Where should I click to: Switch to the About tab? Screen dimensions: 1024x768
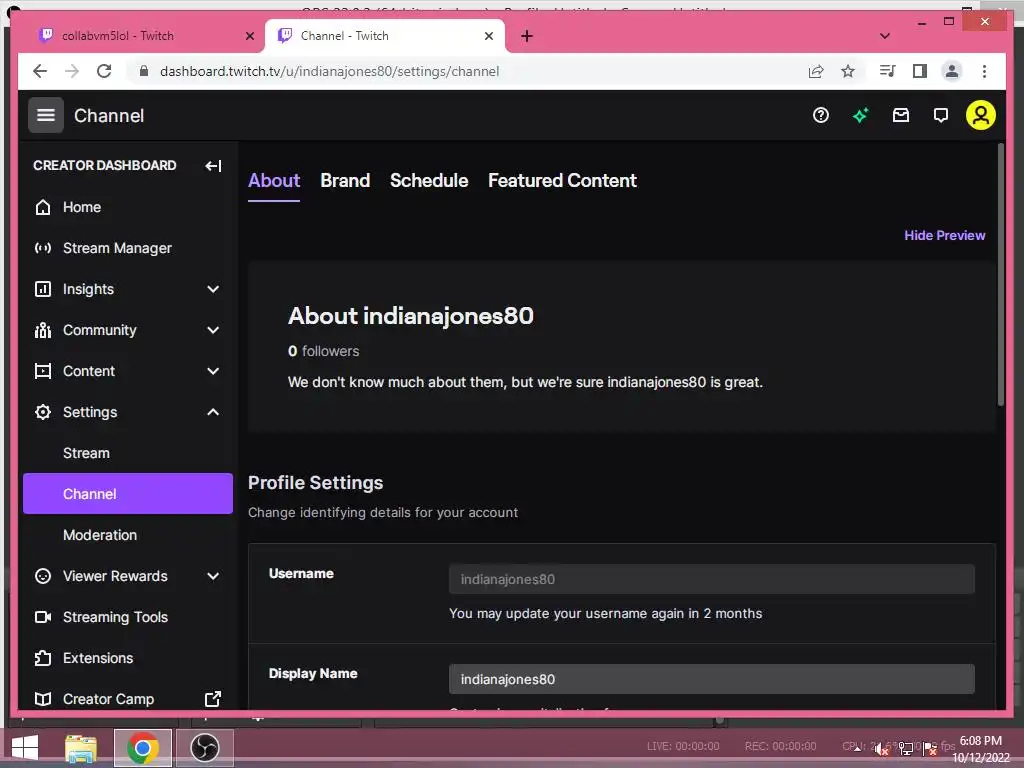[274, 181]
